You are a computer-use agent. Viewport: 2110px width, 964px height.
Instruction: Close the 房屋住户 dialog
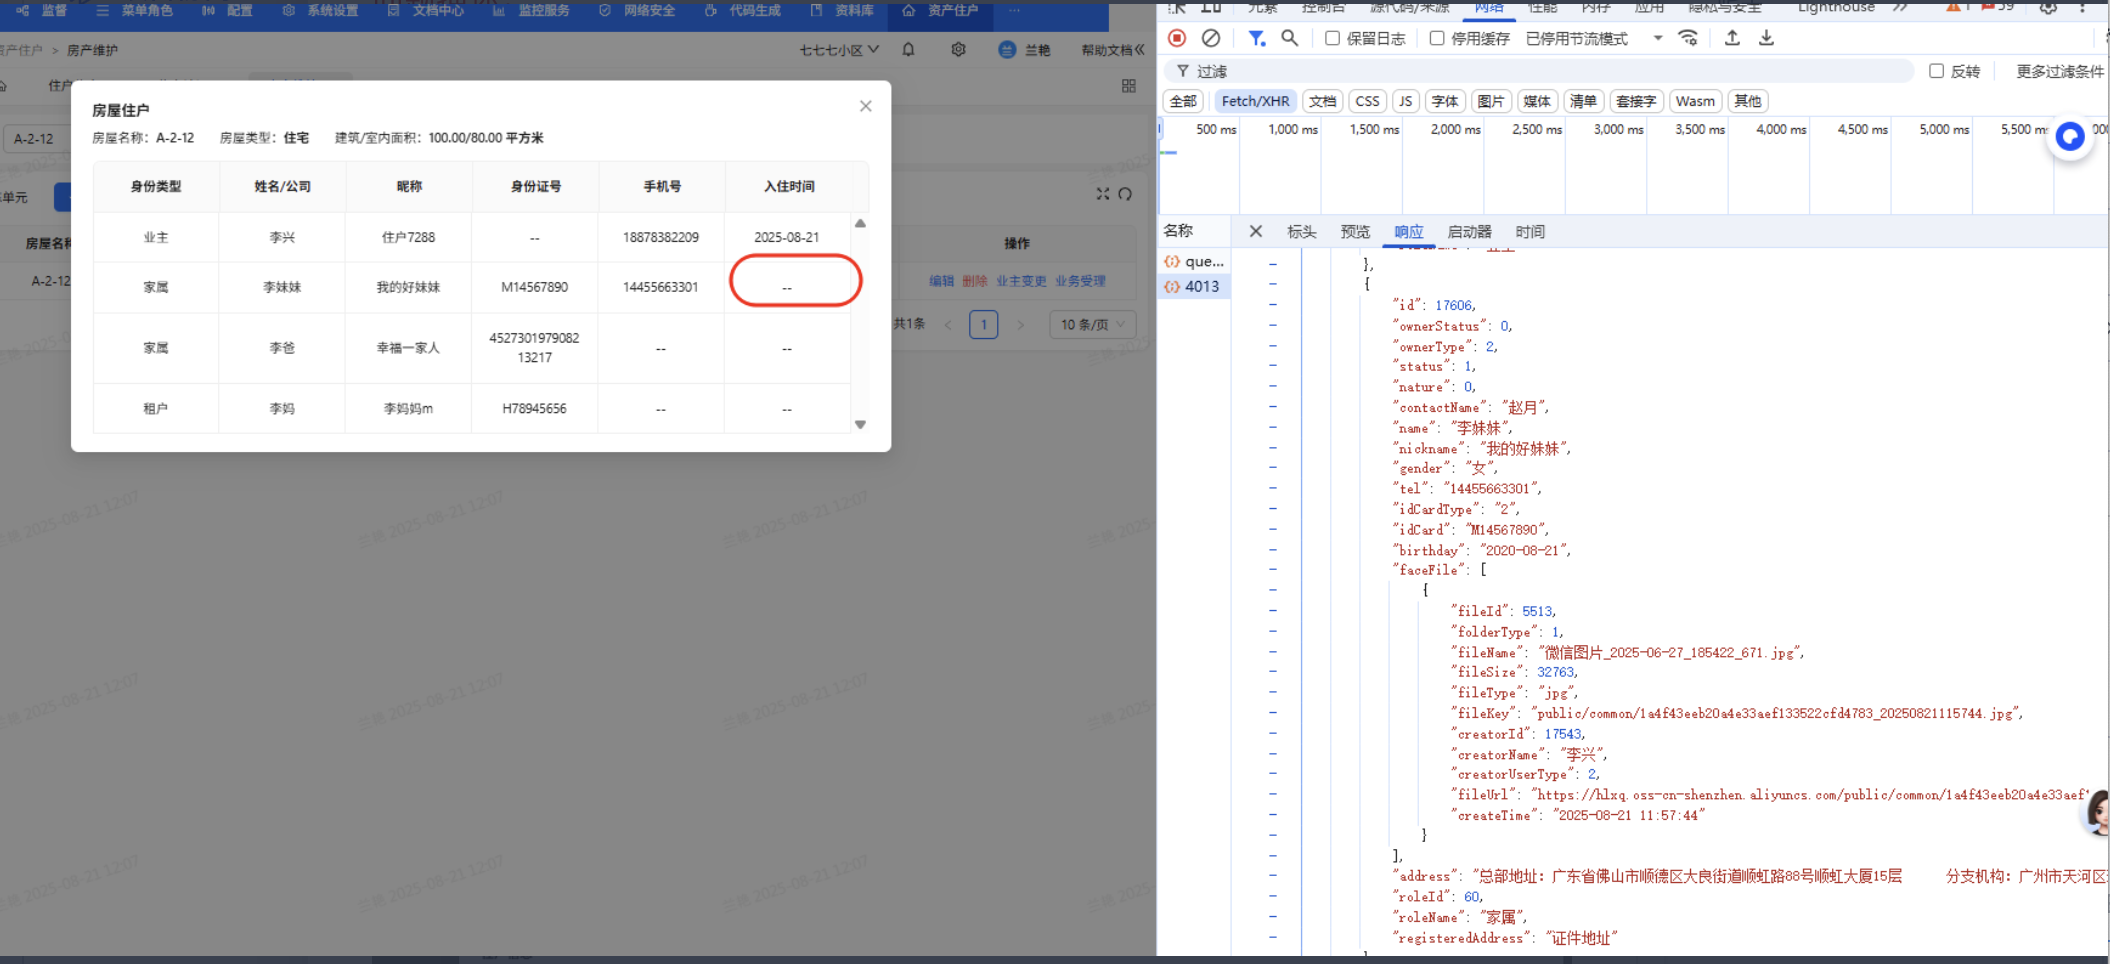pyautogui.click(x=866, y=106)
